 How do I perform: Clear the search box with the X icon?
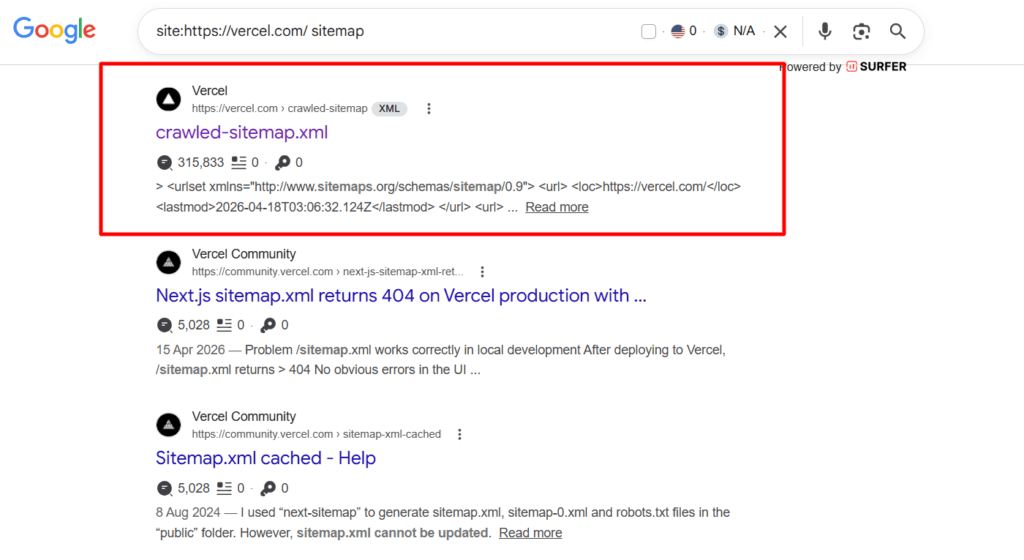[x=780, y=31]
